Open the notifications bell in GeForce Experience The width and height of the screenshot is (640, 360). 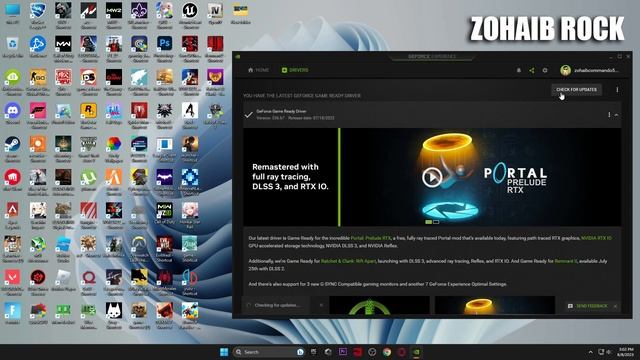pos(519,70)
